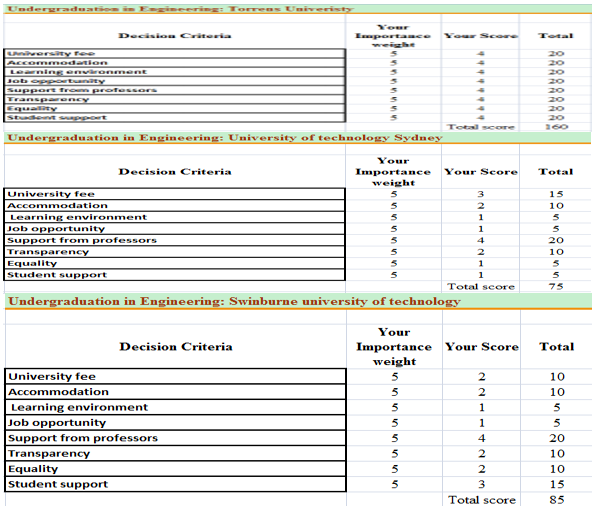The image size is (596, 522).
Task: Select Equality cell in Swinburne table
Action: 175,469
